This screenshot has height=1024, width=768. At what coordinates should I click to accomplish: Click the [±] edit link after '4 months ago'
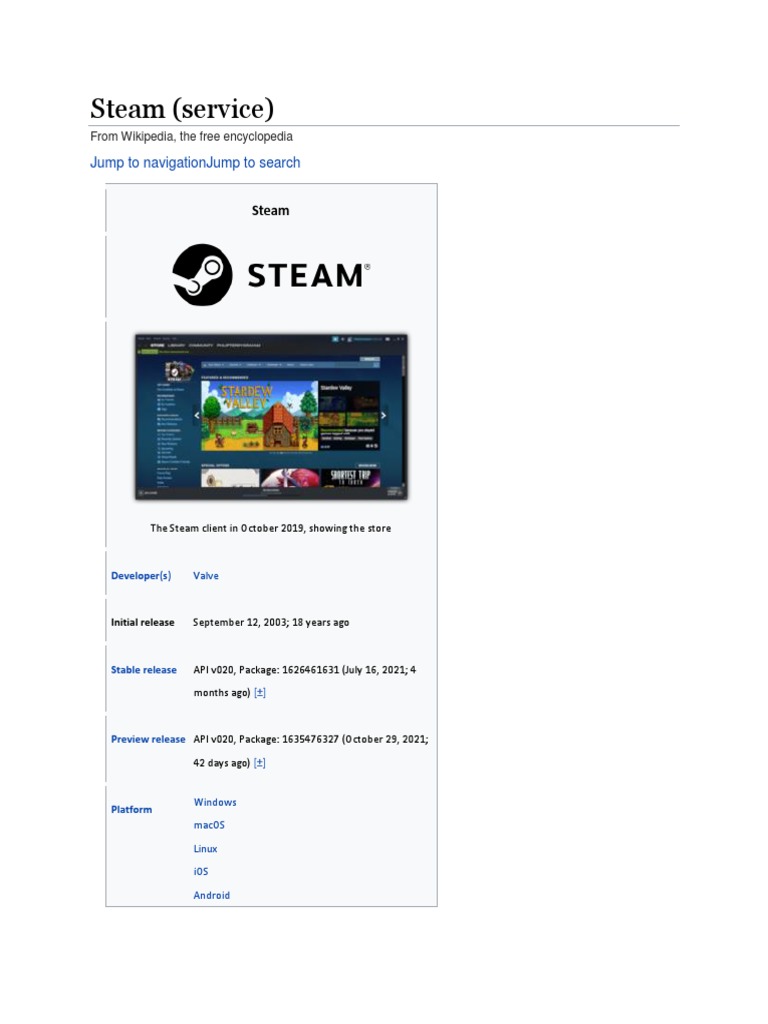(x=260, y=693)
